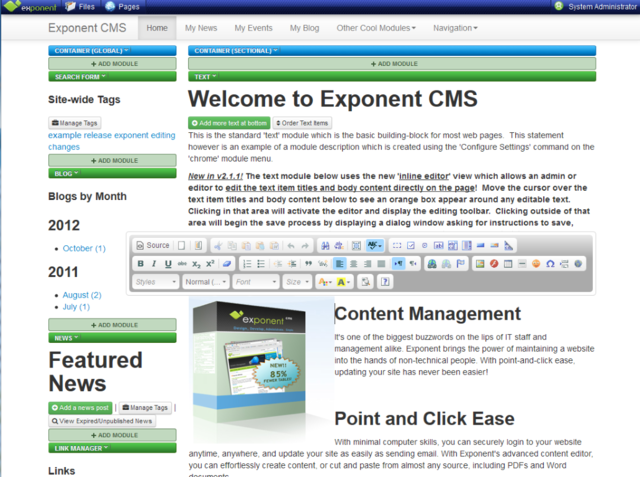Open Find with the binoculars icon
640x477 pixels.
coord(325,246)
